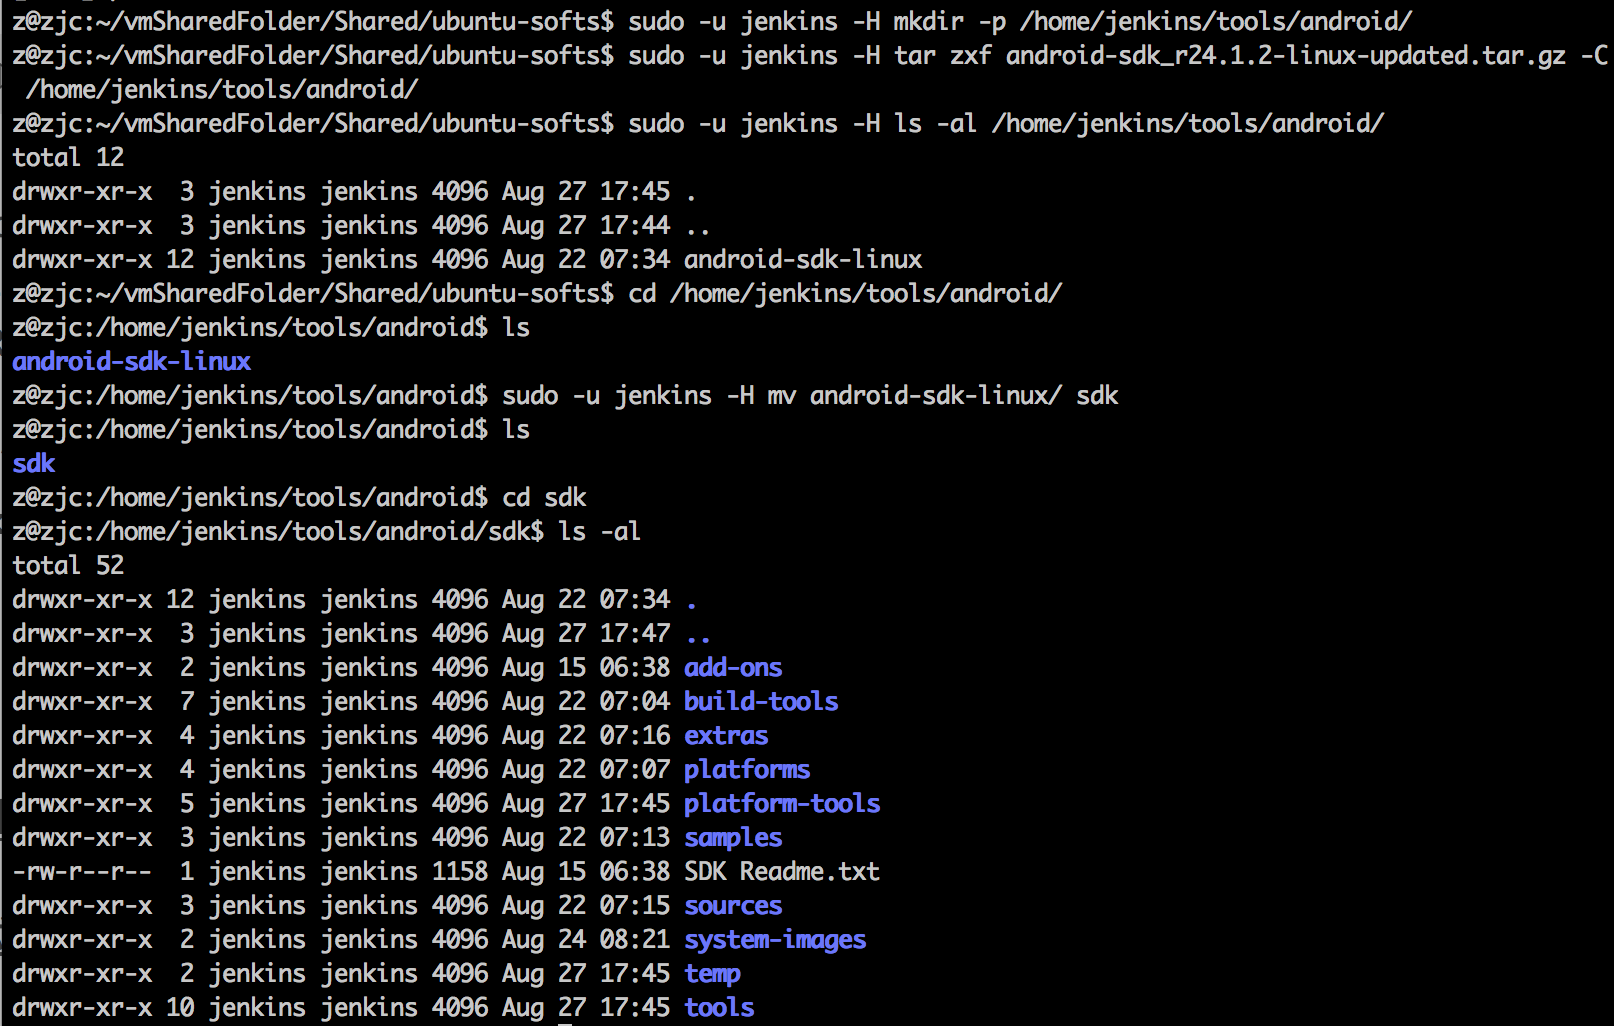Click the 'Aug 22 07:04' build-tools timestamp

[x=586, y=701]
